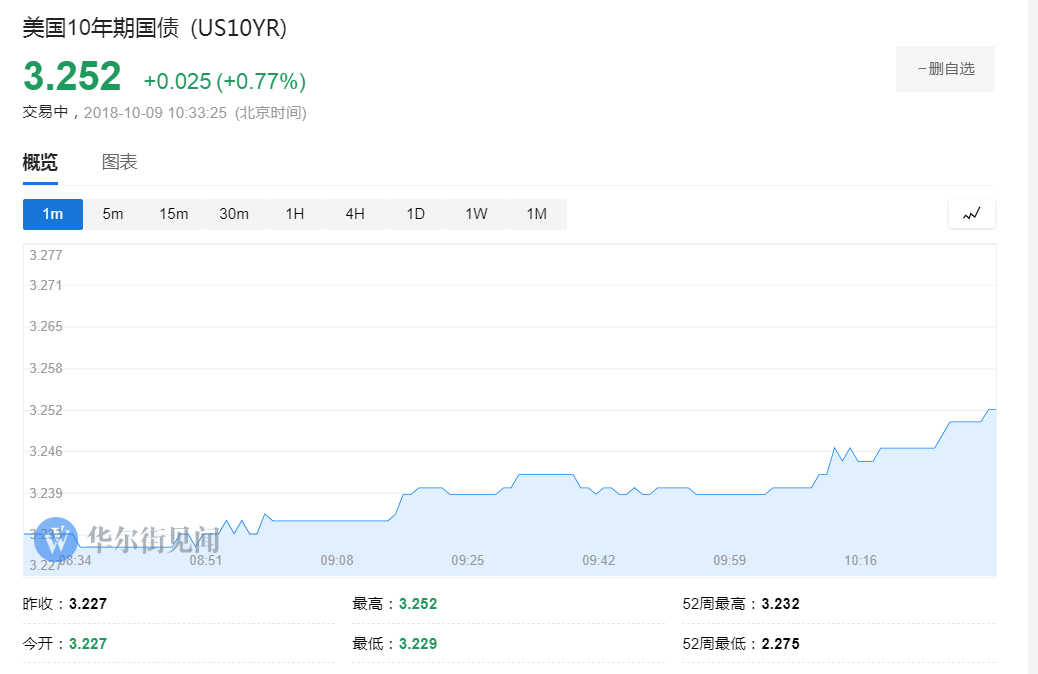The image size is (1038, 674).
Task: Set chart interval to 30m
Action: click(x=234, y=214)
